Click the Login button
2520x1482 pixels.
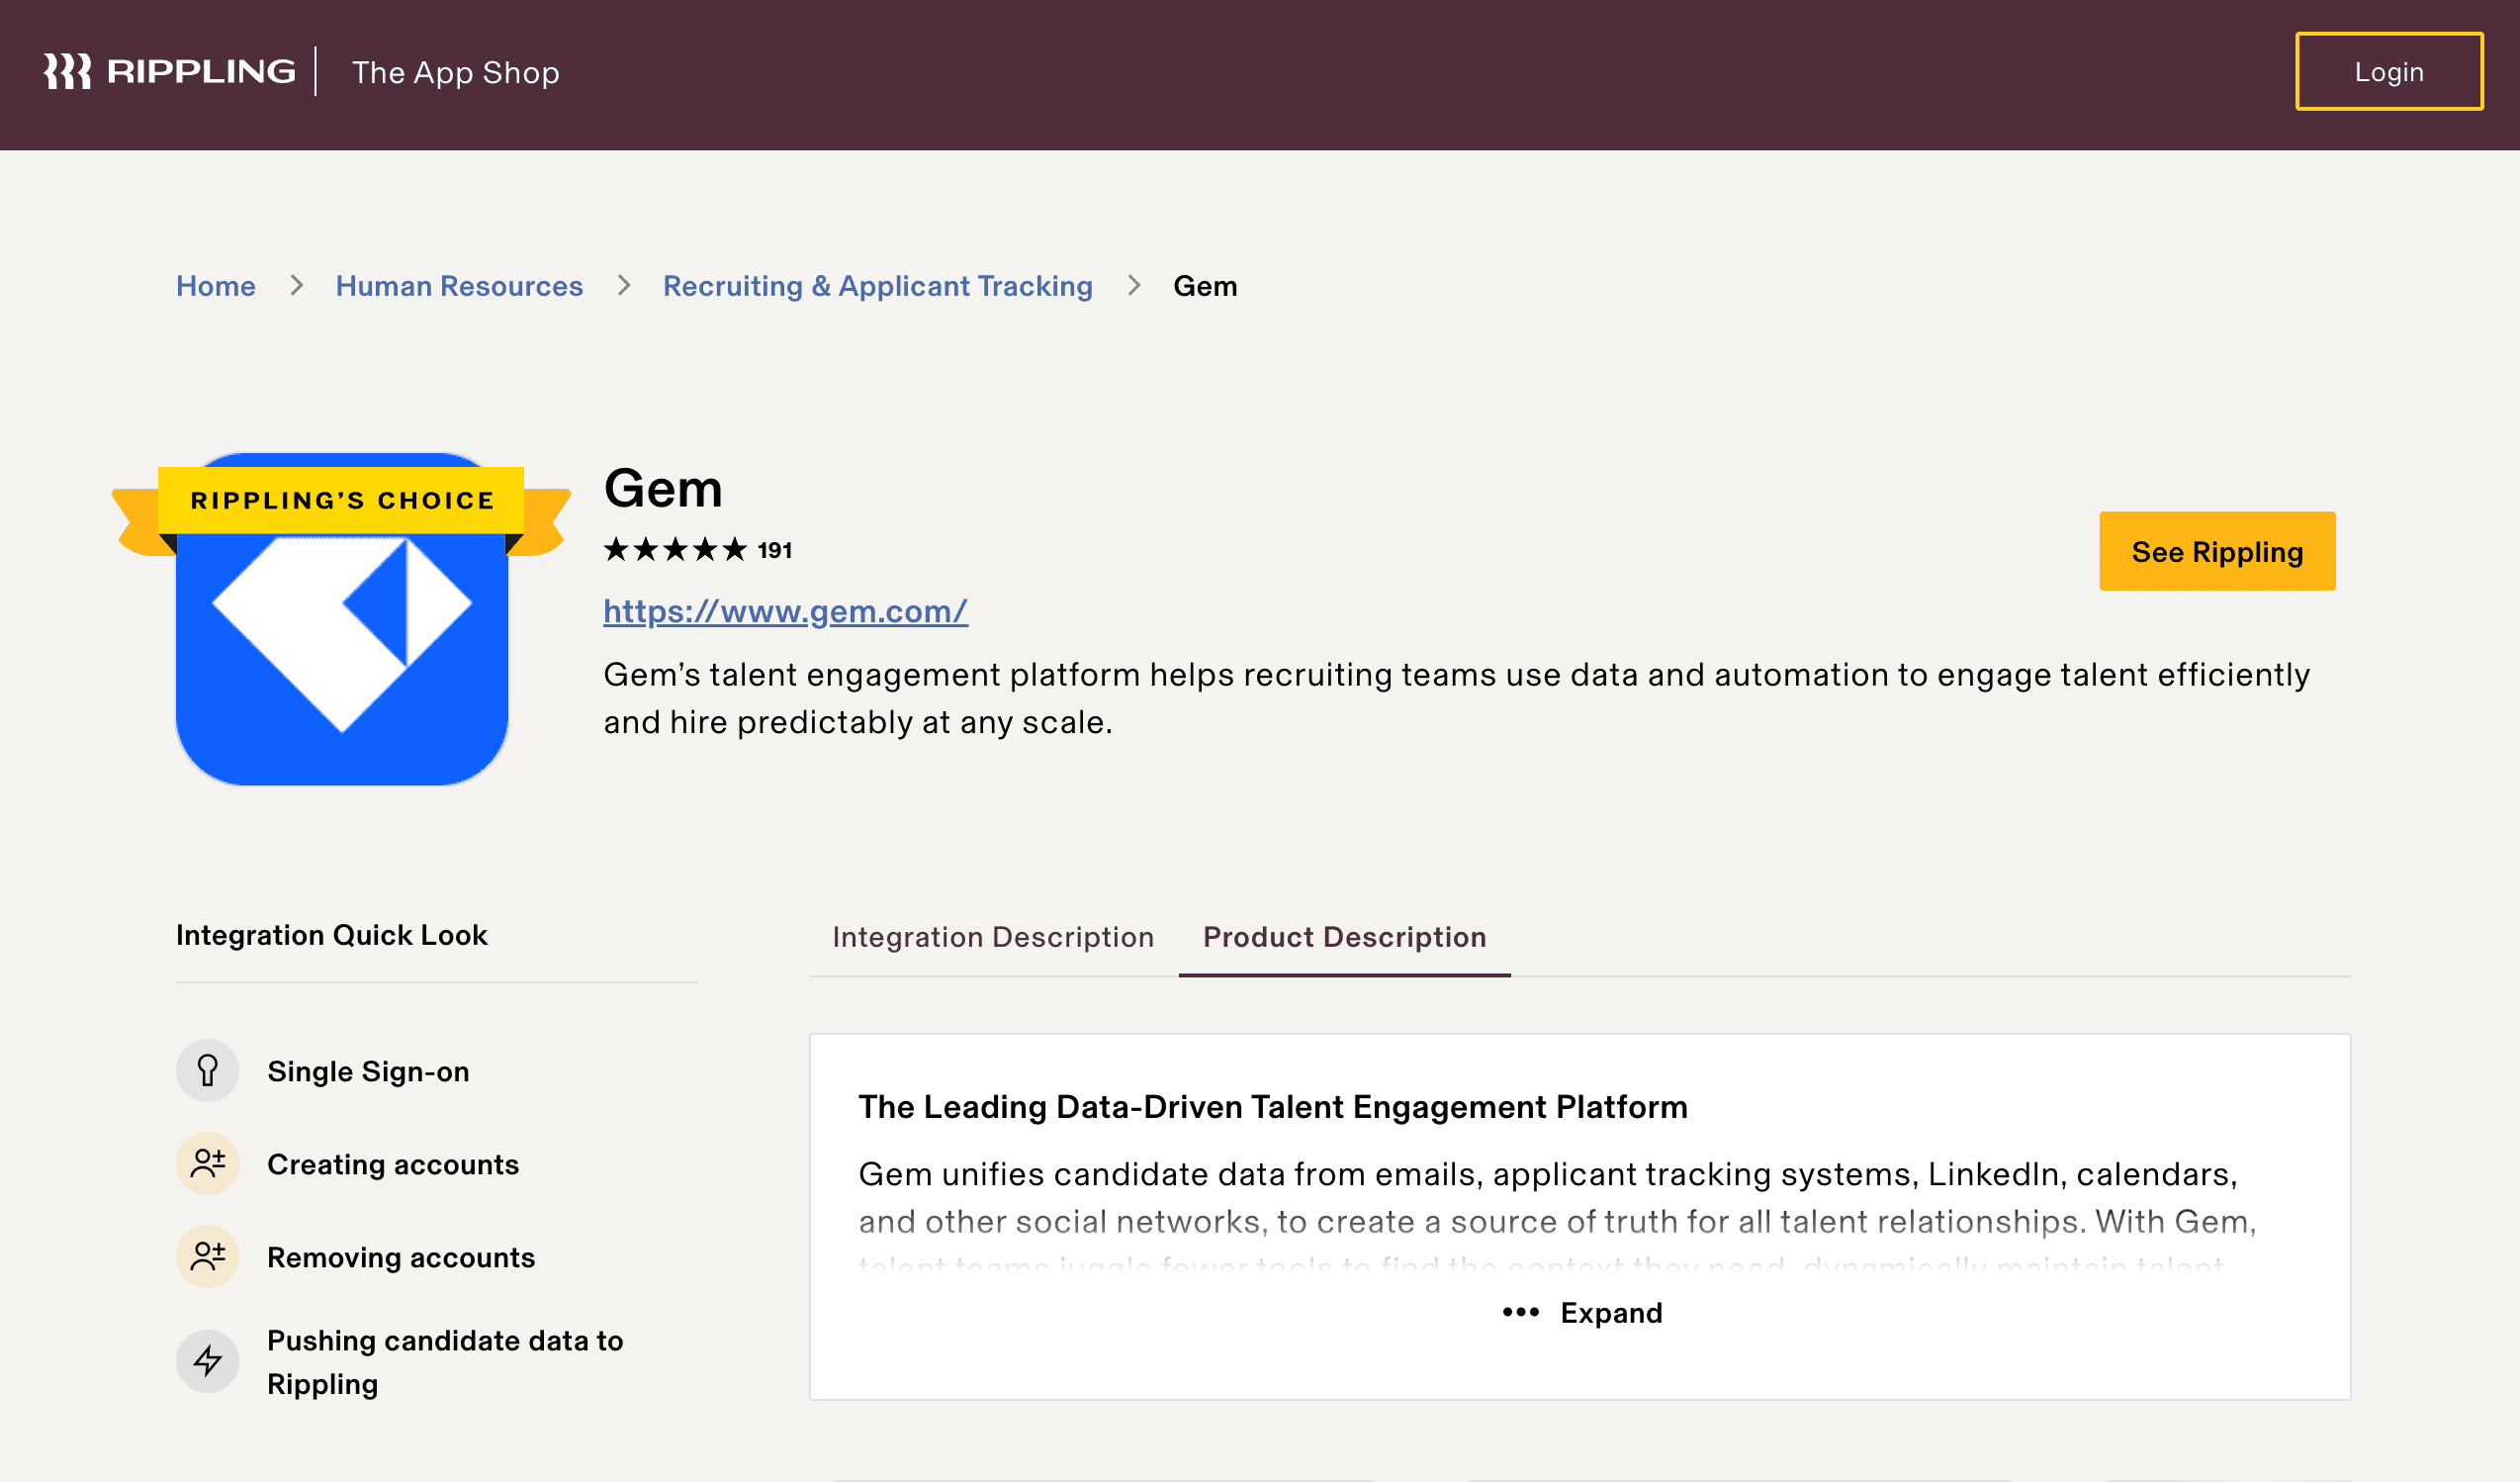click(x=2388, y=72)
